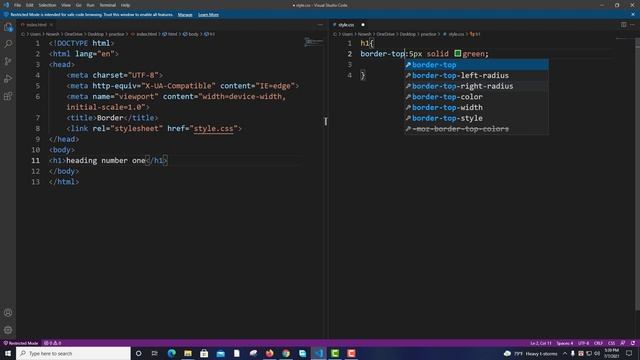Viewport: 640px width, 360px height.
Task: Launch Google Chrome from taskbar
Action: click(286, 353)
